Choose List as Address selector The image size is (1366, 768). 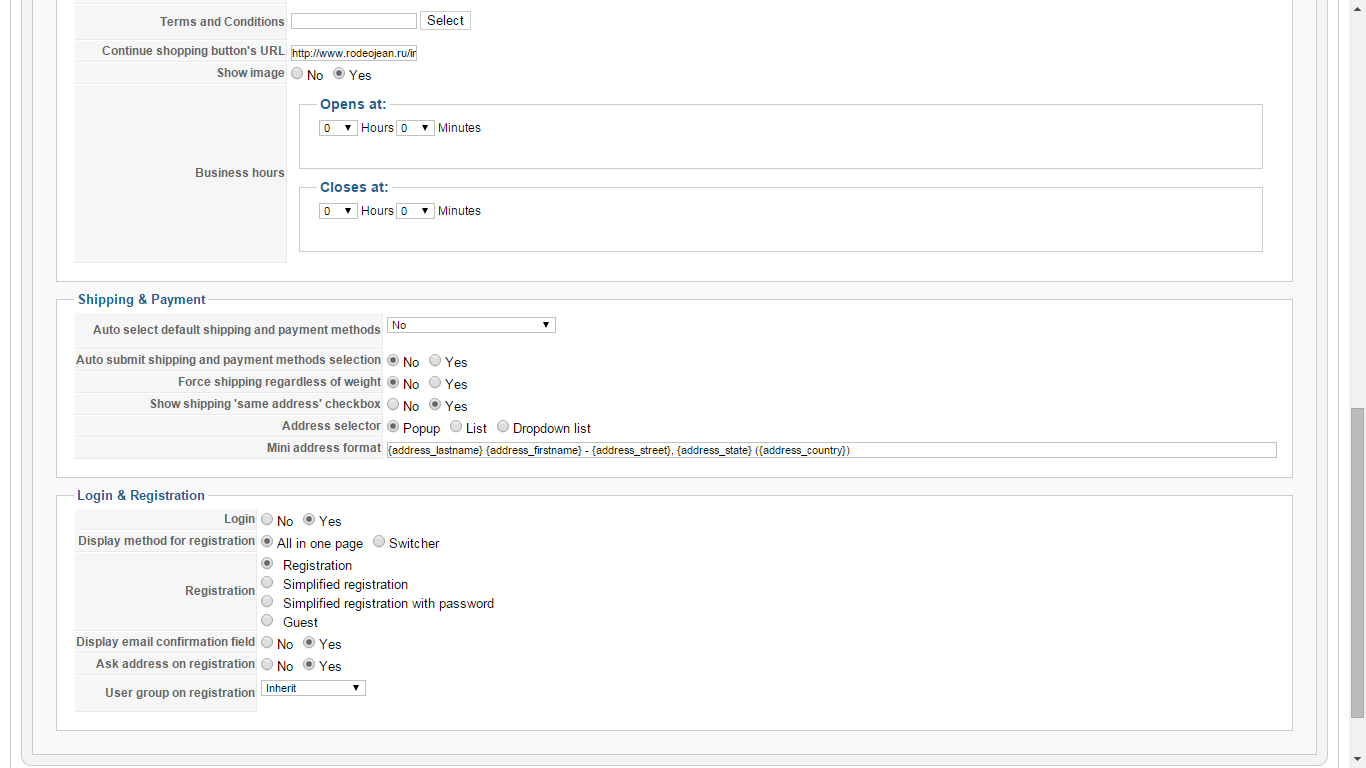pyautogui.click(x=456, y=427)
